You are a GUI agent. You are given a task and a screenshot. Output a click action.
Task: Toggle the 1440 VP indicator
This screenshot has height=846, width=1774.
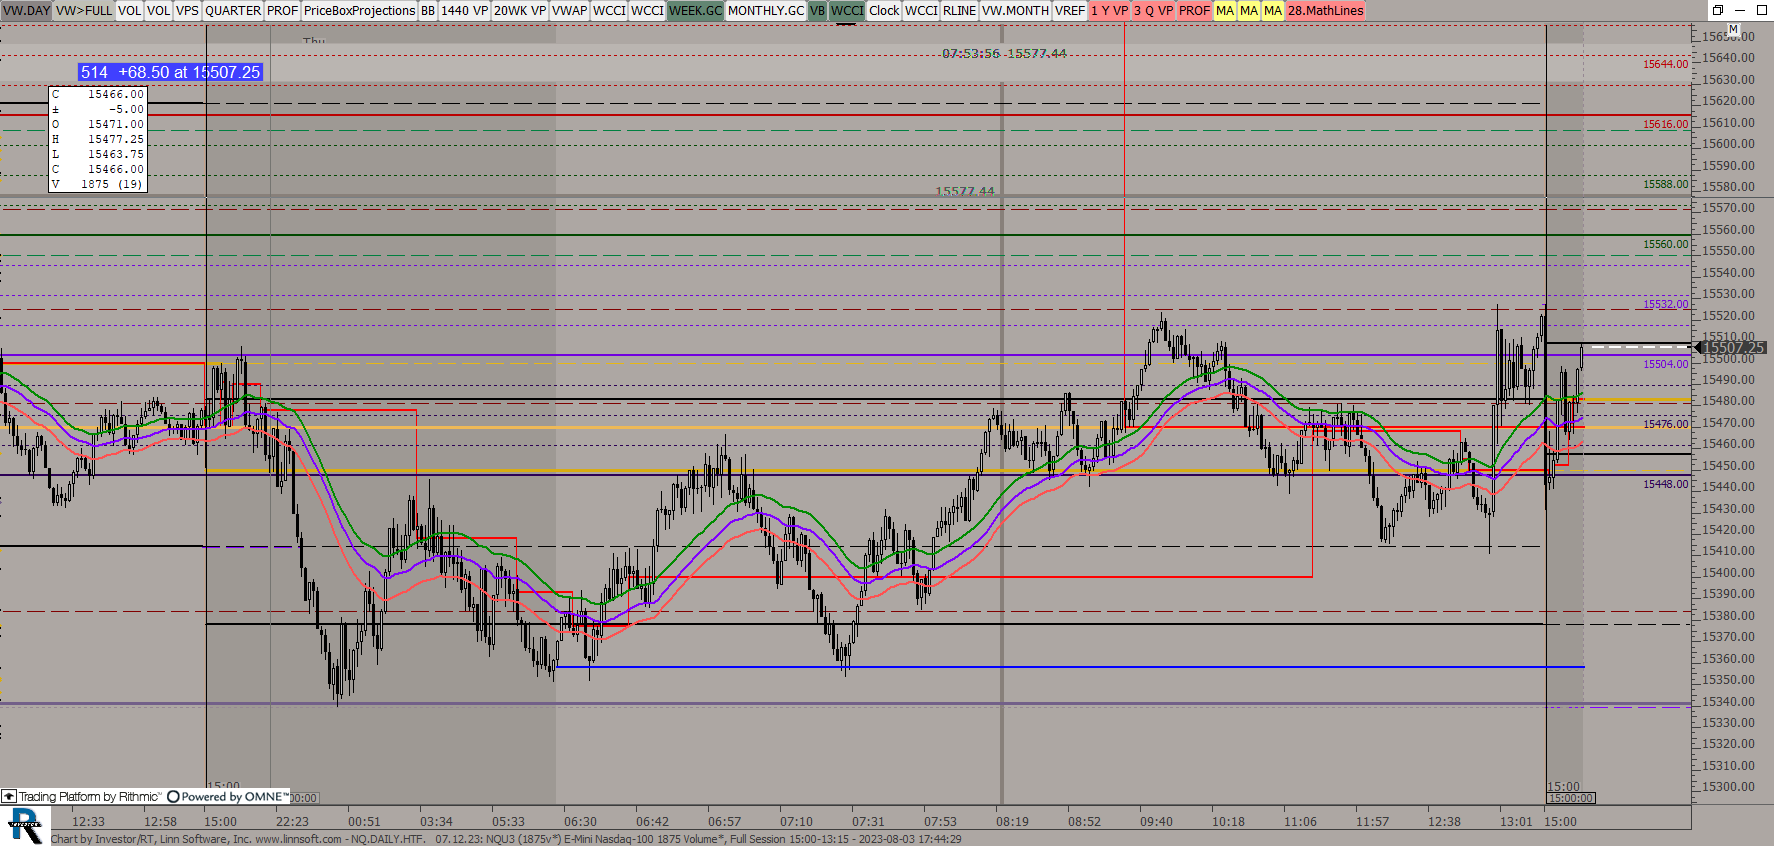tap(464, 10)
